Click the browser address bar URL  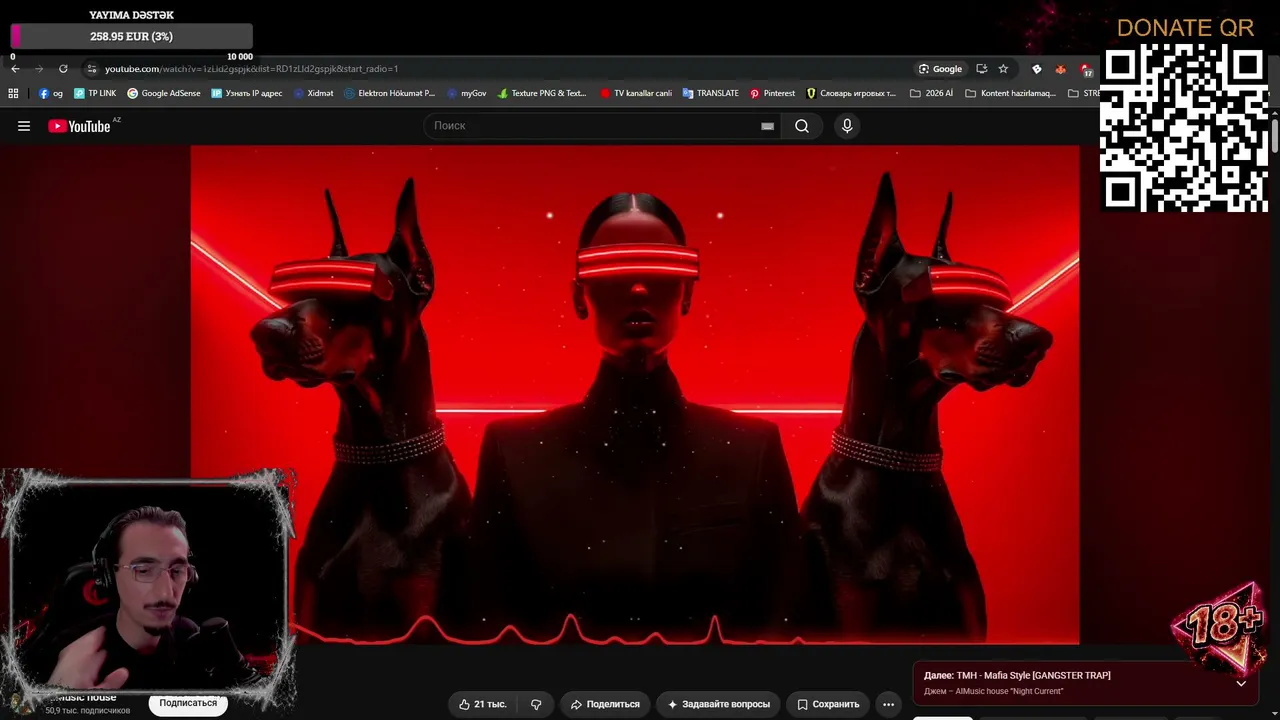pyautogui.click(x=251, y=69)
